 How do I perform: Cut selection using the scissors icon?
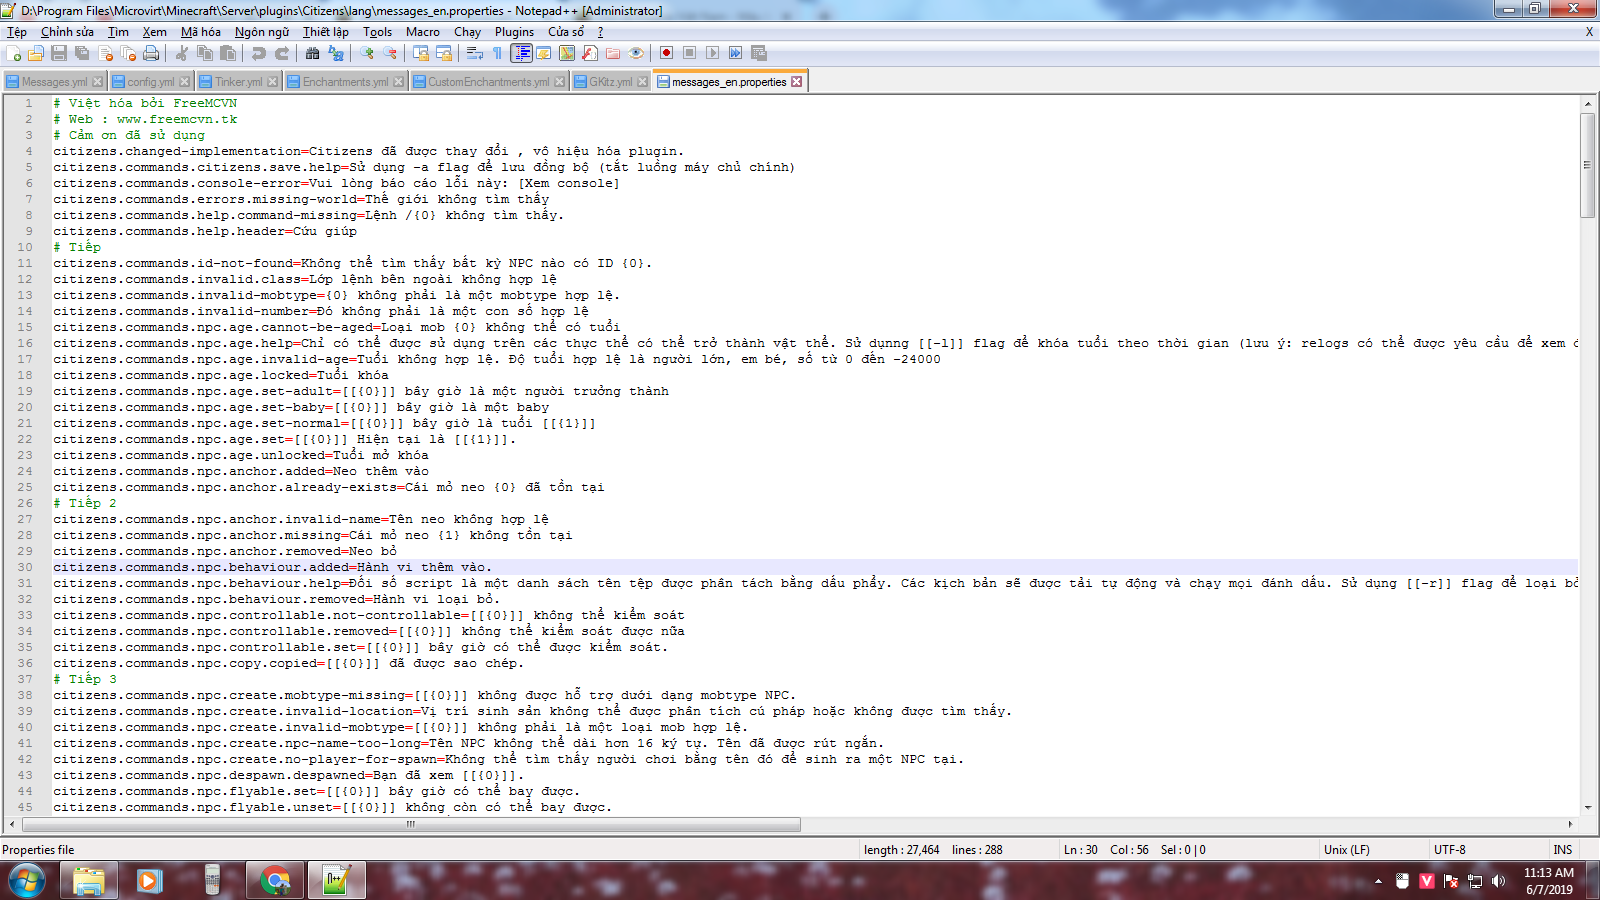pyautogui.click(x=182, y=53)
